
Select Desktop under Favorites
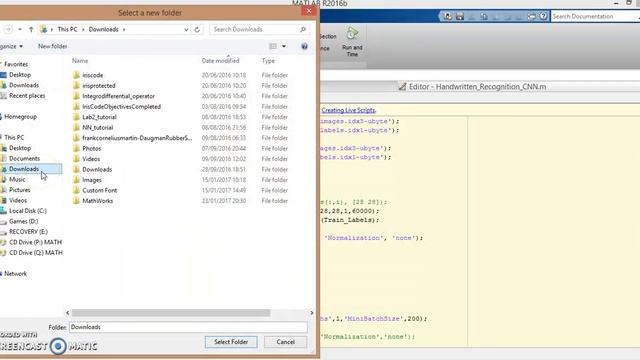tap(20, 75)
